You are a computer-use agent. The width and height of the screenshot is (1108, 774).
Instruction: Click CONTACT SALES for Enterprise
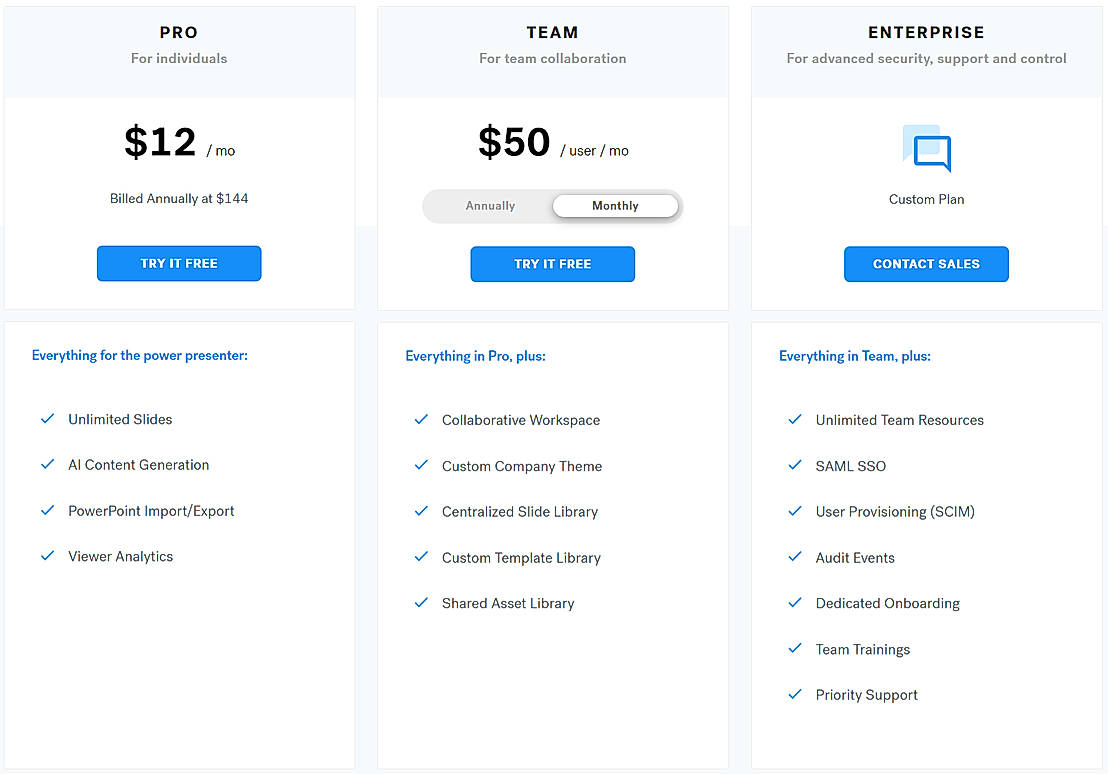(x=926, y=263)
